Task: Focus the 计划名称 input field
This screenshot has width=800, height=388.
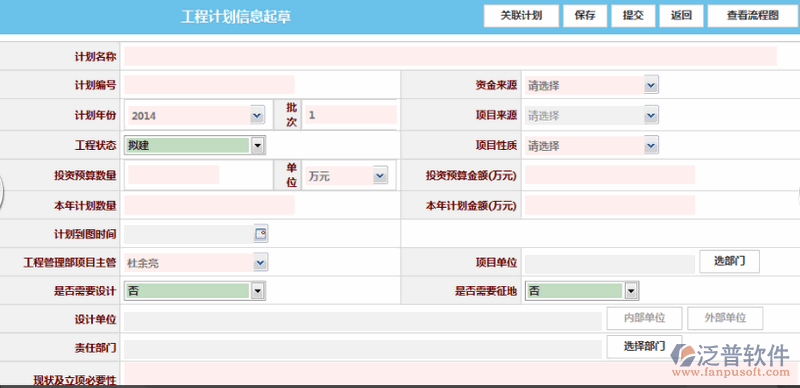Action: (451, 56)
